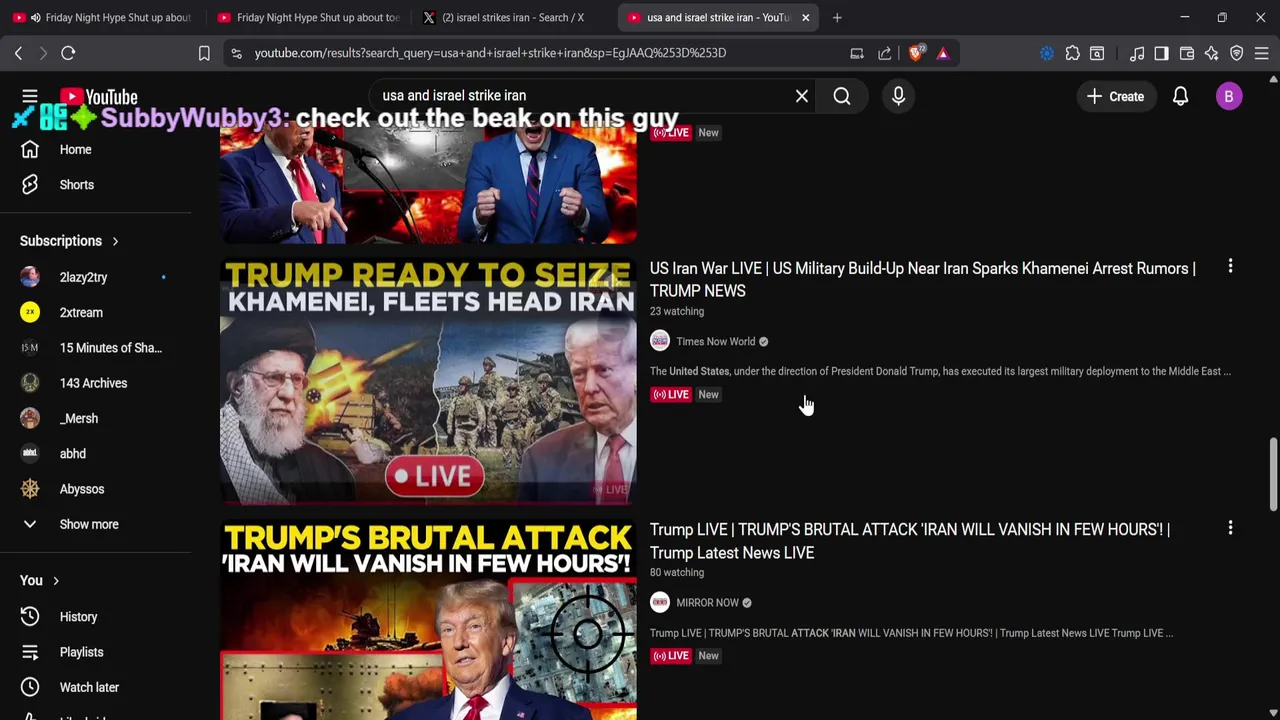This screenshot has height=720, width=1280.
Task: Start voice search with the microphone
Action: point(898,96)
